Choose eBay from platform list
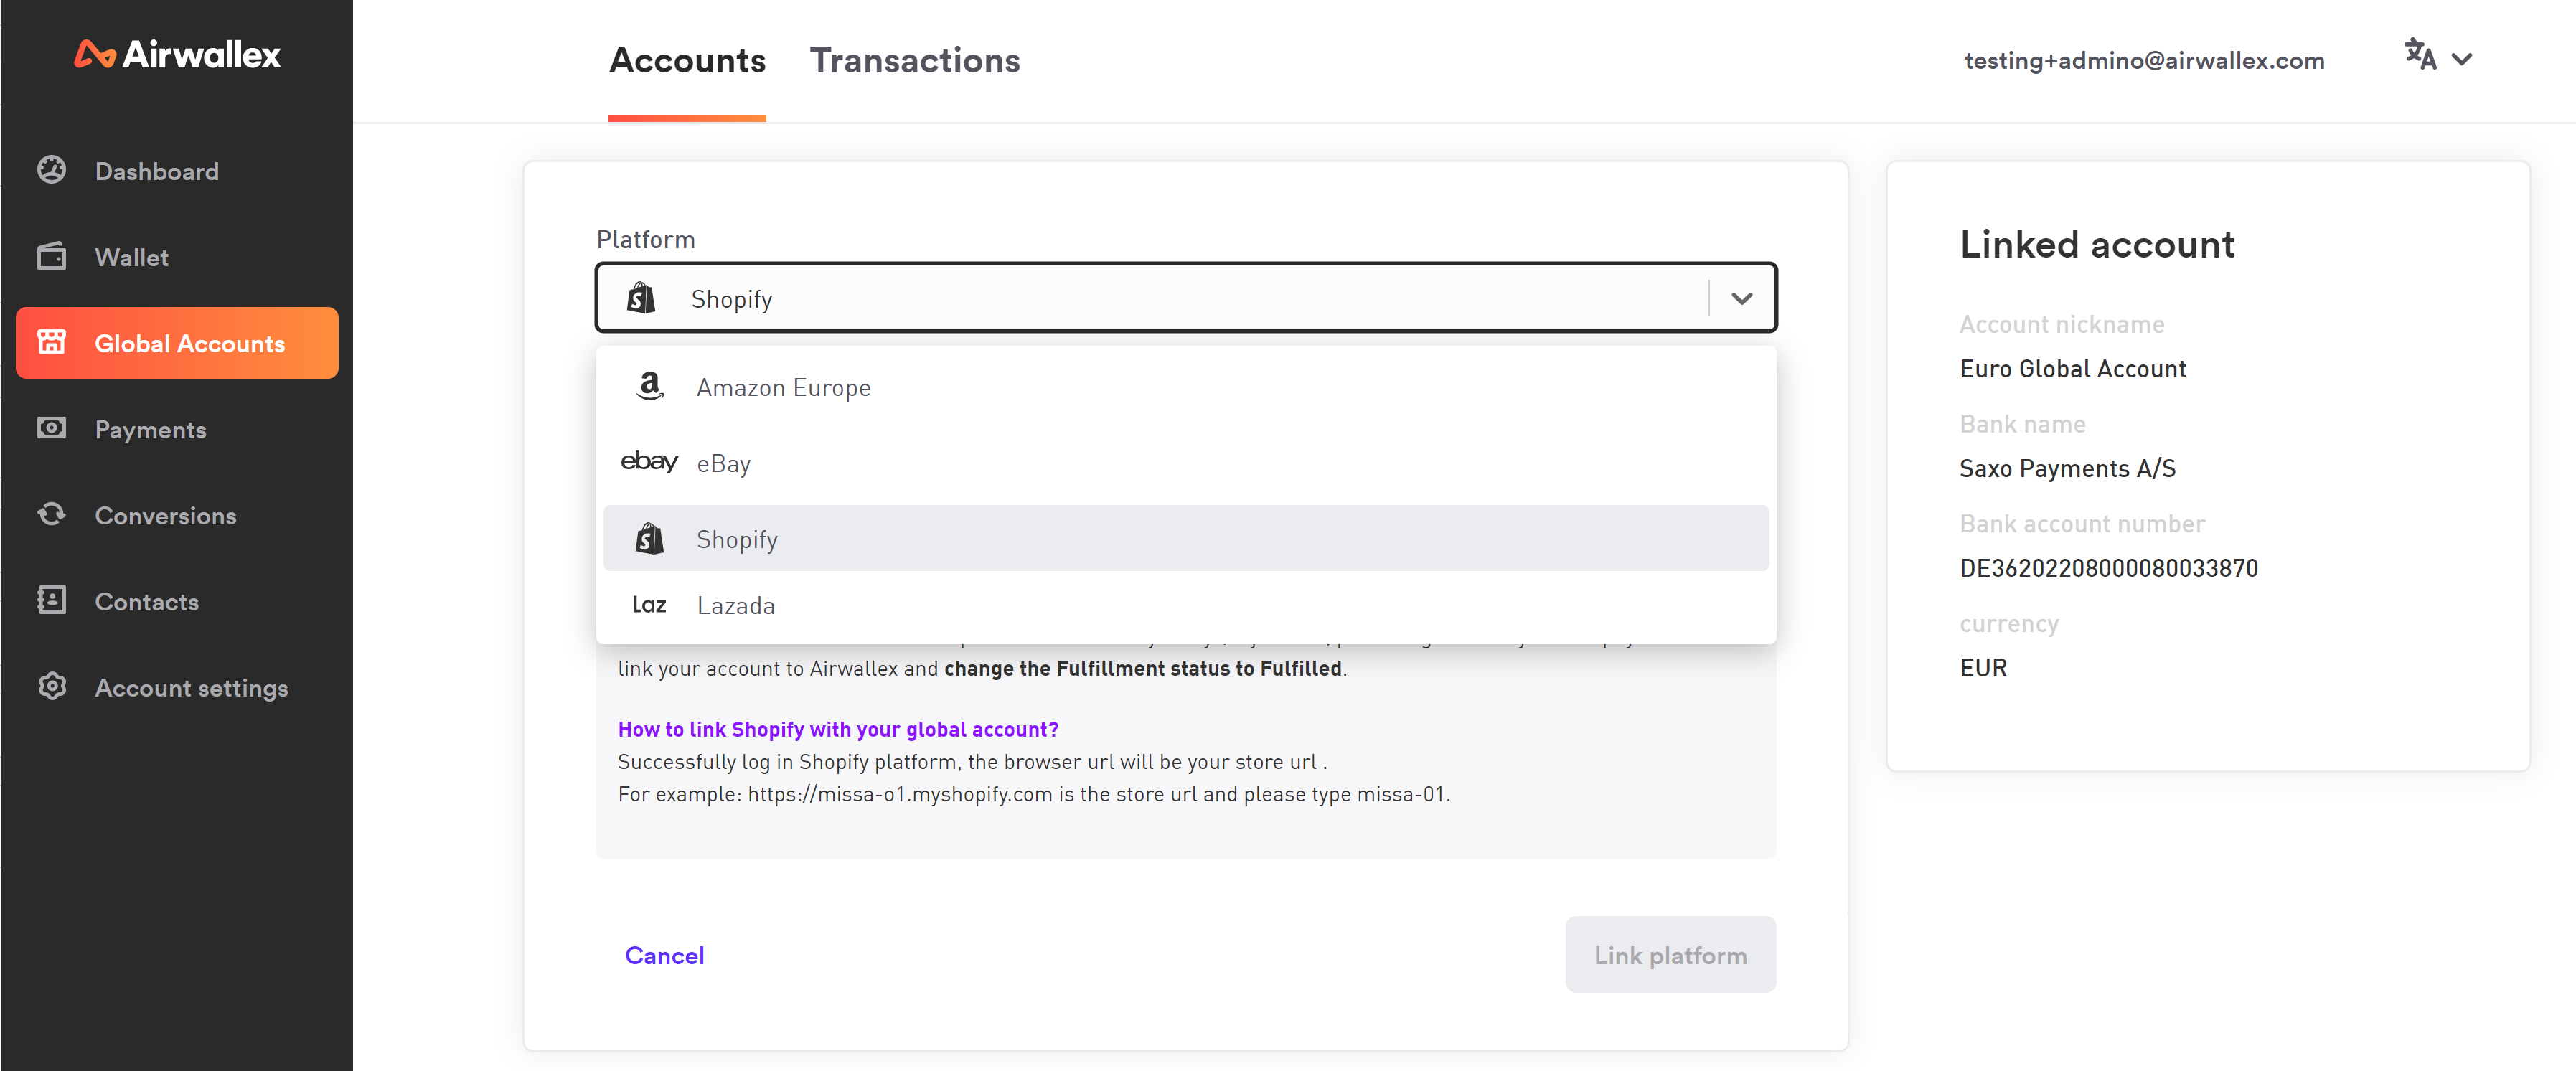 723,463
